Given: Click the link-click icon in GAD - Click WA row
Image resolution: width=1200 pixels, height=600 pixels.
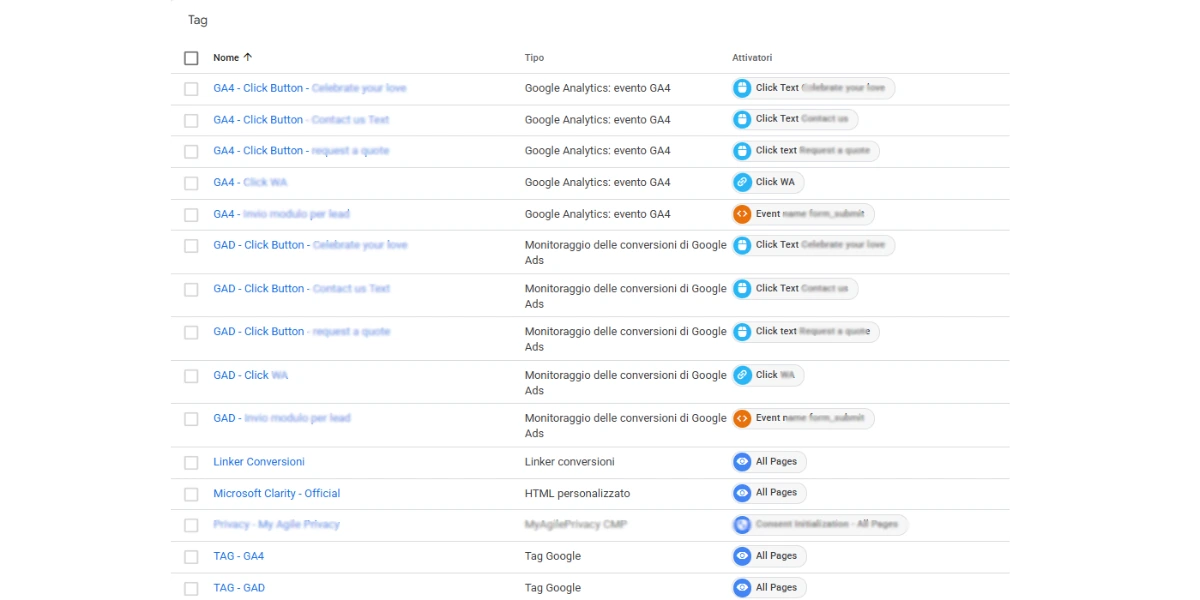Looking at the screenshot, I should 742,375.
